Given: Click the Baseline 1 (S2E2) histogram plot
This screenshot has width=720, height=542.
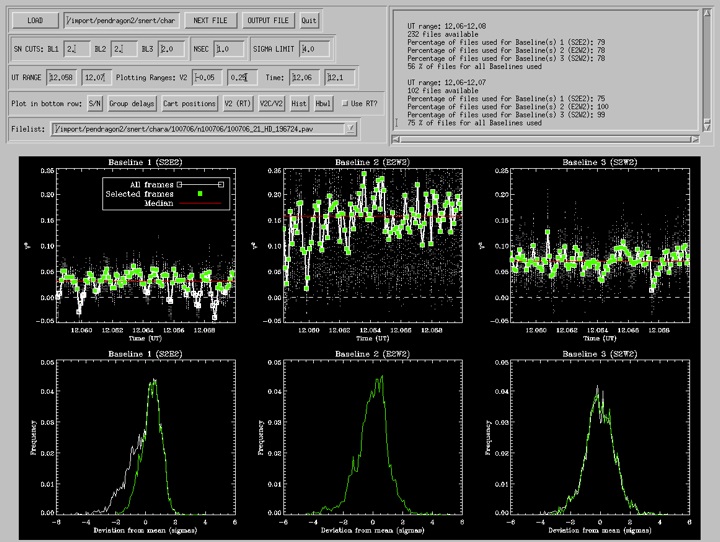Looking at the screenshot, I should (x=146, y=437).
